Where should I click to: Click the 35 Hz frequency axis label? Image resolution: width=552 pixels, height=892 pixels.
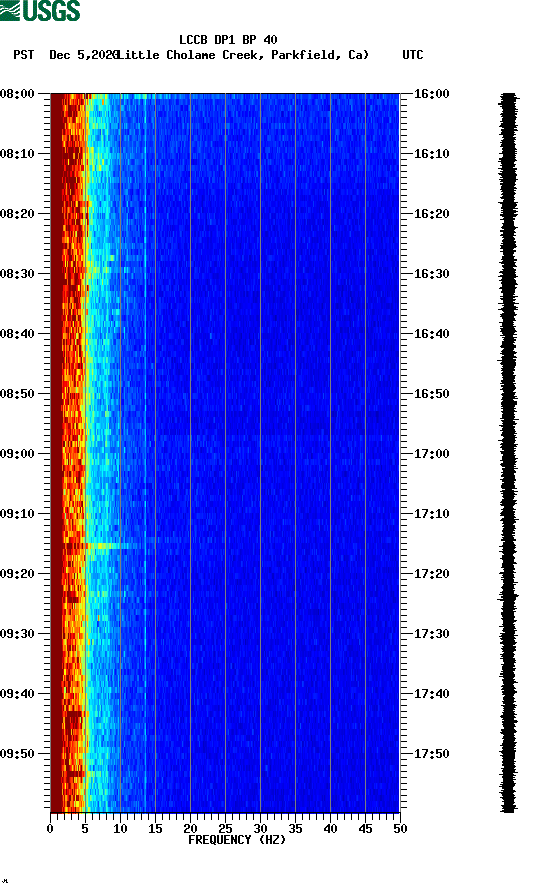click(295, 829)
